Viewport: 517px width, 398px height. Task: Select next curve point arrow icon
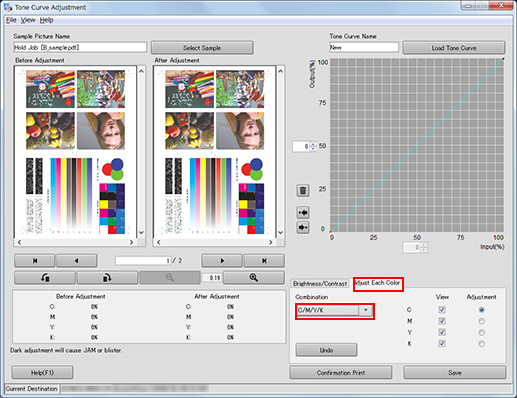coord(303,228)
